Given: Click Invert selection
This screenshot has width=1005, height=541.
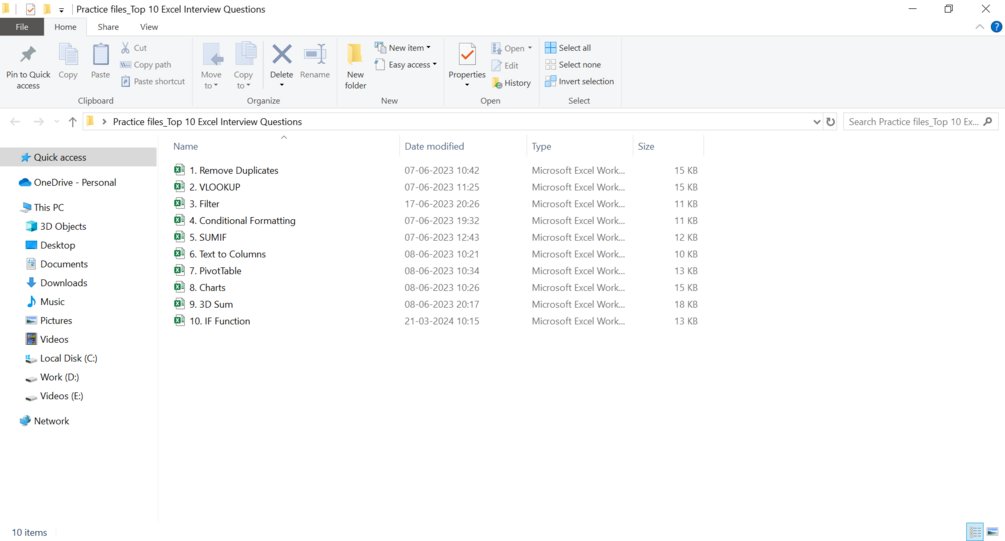Looking at the screenshot, I should pyautogui.click(x=579, y=81).
